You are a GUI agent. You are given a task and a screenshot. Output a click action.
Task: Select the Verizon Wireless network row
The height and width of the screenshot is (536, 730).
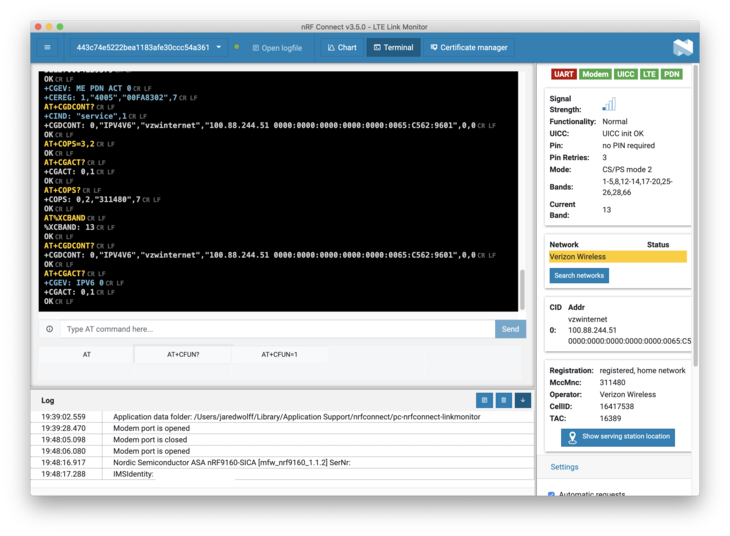pyautogui.click(x=618, y=257)
